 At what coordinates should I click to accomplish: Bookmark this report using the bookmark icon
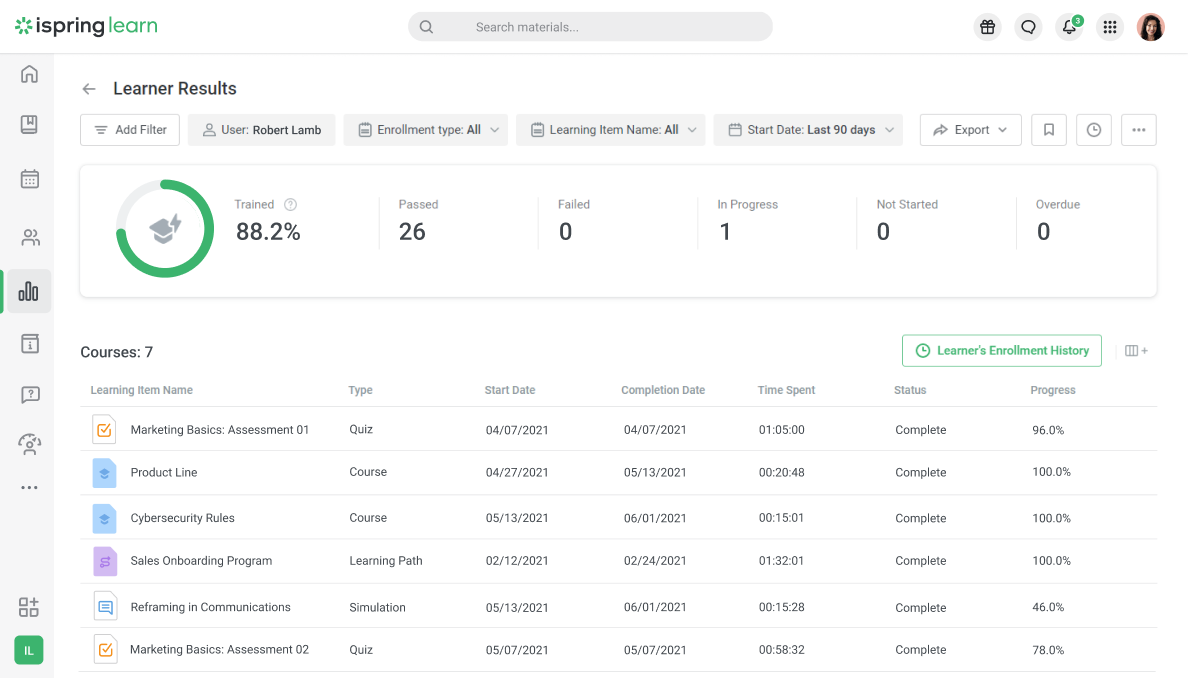tap(1048, 129)
